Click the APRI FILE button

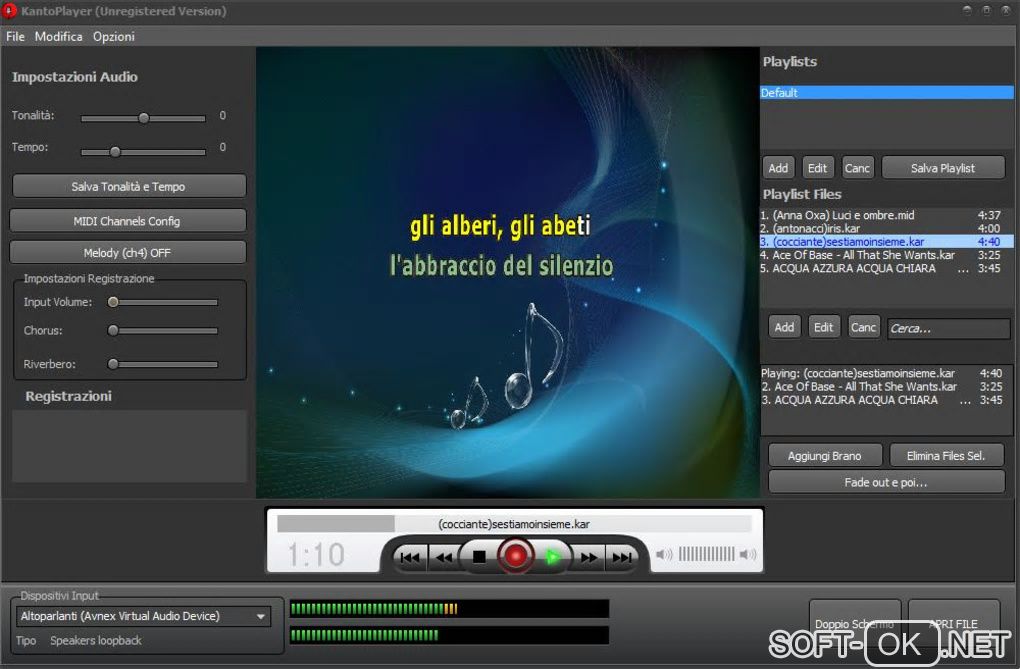(x=954, y=623)
